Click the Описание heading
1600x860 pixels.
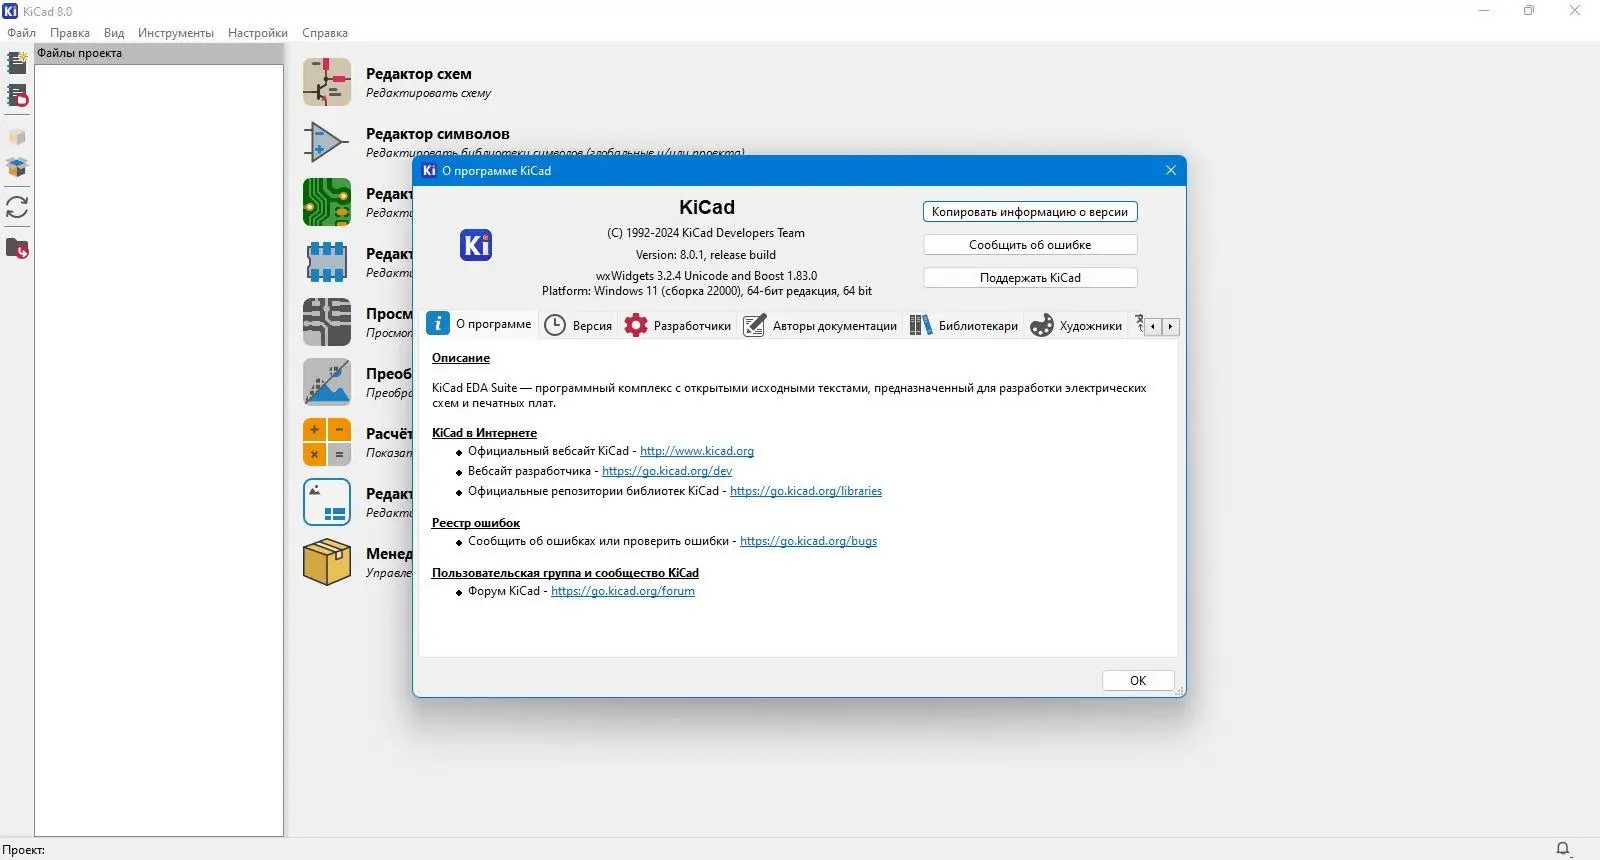pos(461,358)
